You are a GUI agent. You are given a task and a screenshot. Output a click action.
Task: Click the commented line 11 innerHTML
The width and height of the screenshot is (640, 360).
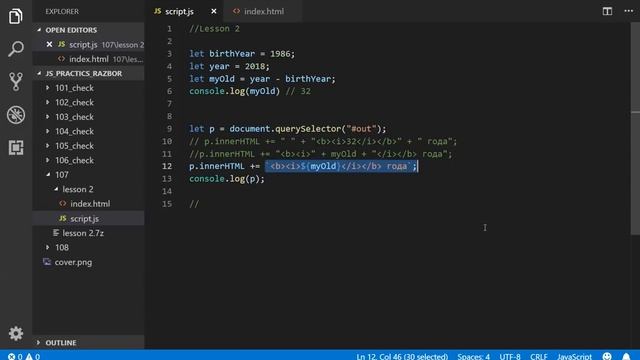click(x=320, y=154)
